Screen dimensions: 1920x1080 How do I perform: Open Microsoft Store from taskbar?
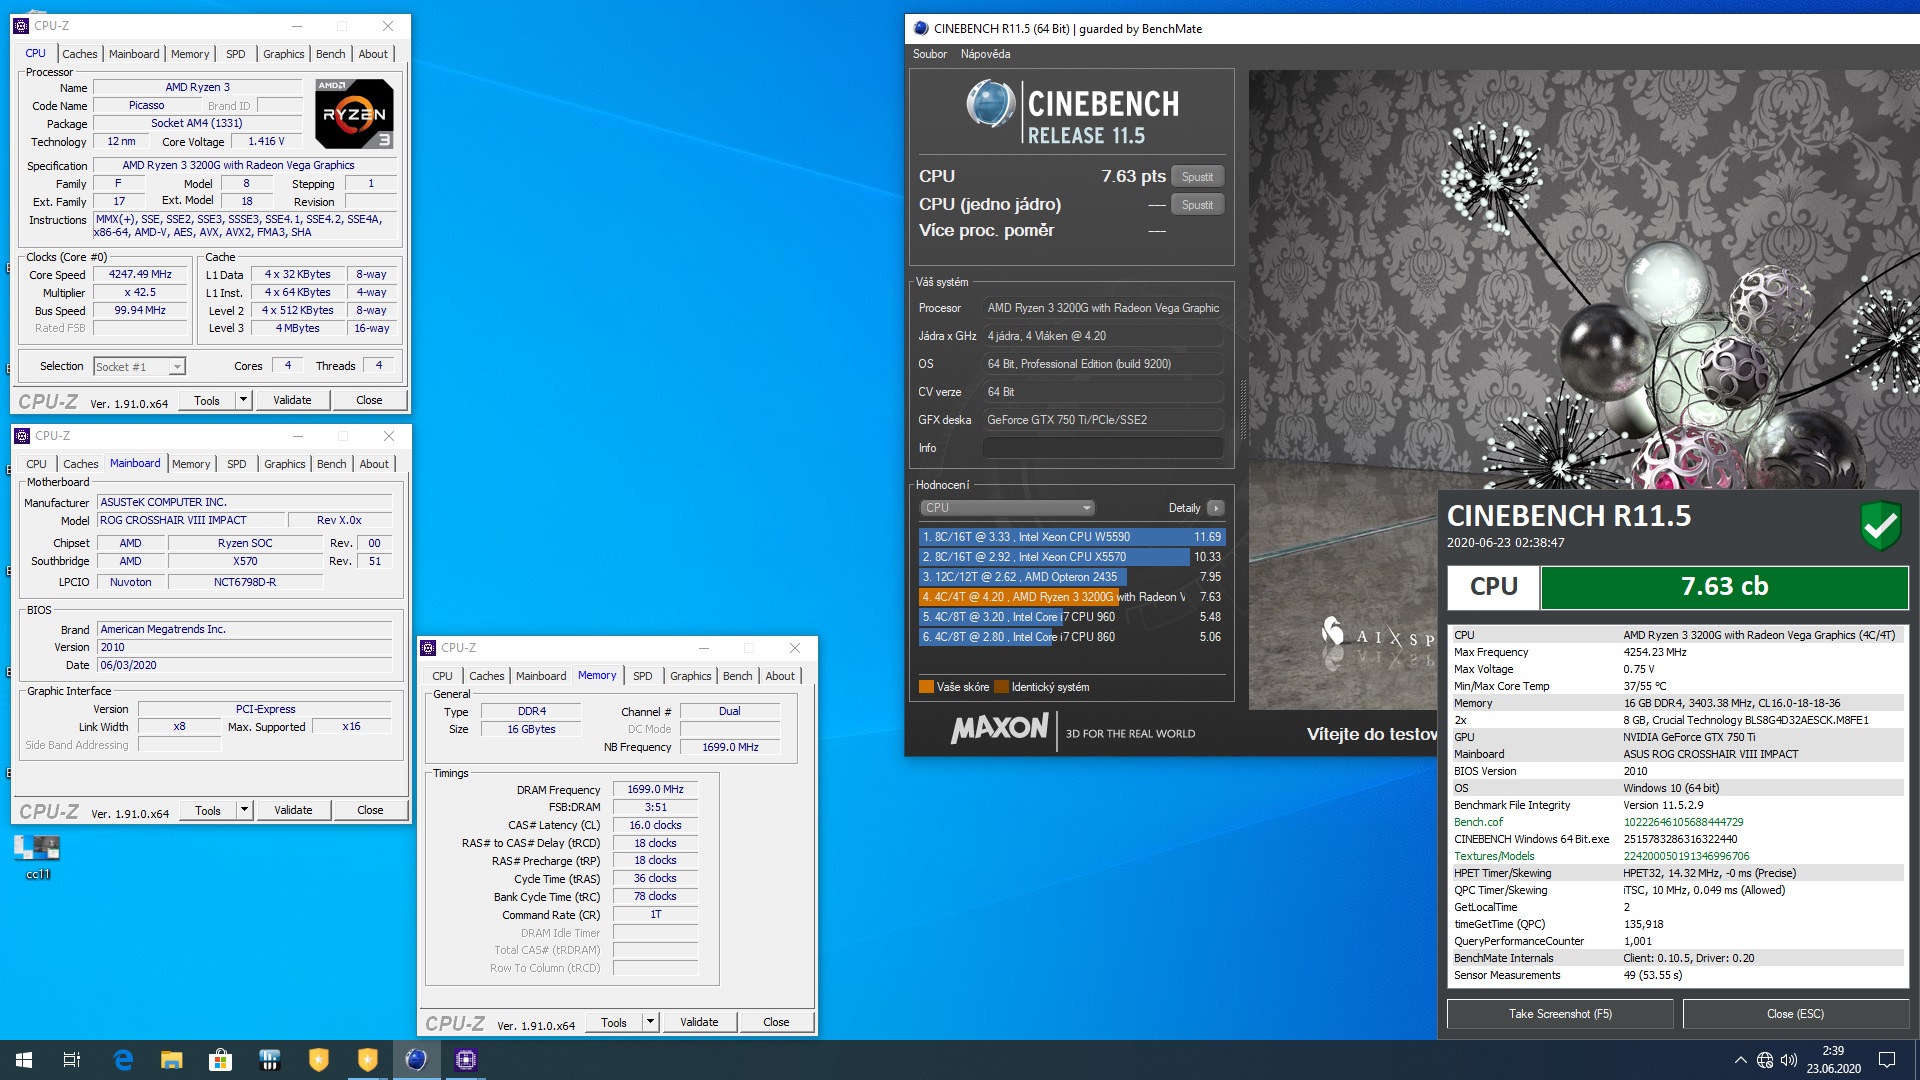click(221, 1060)
